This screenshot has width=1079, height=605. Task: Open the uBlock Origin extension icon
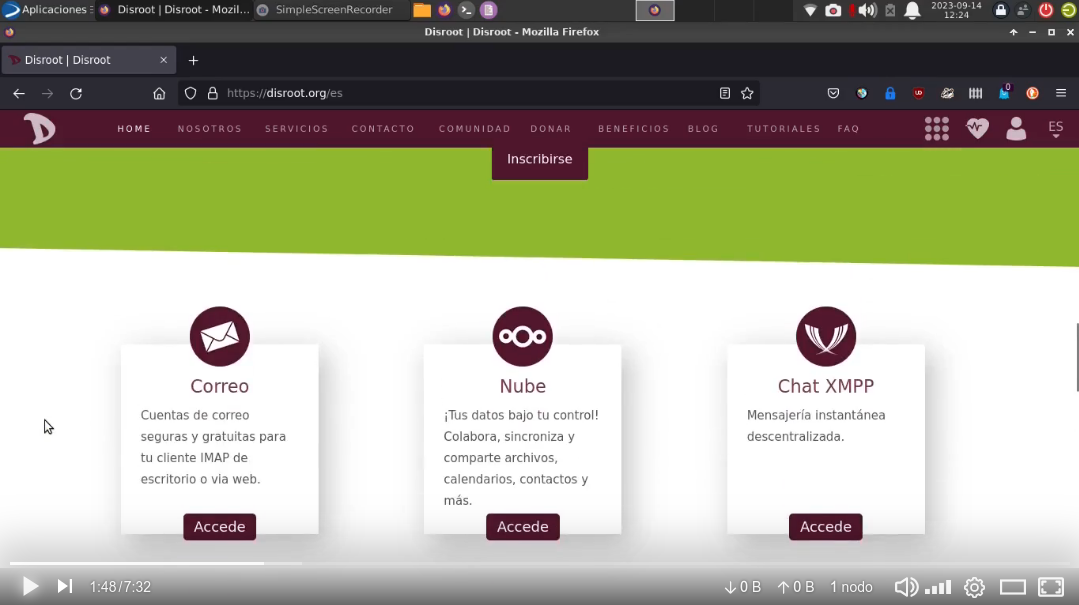pyautogui.click(x=918, y=93)
